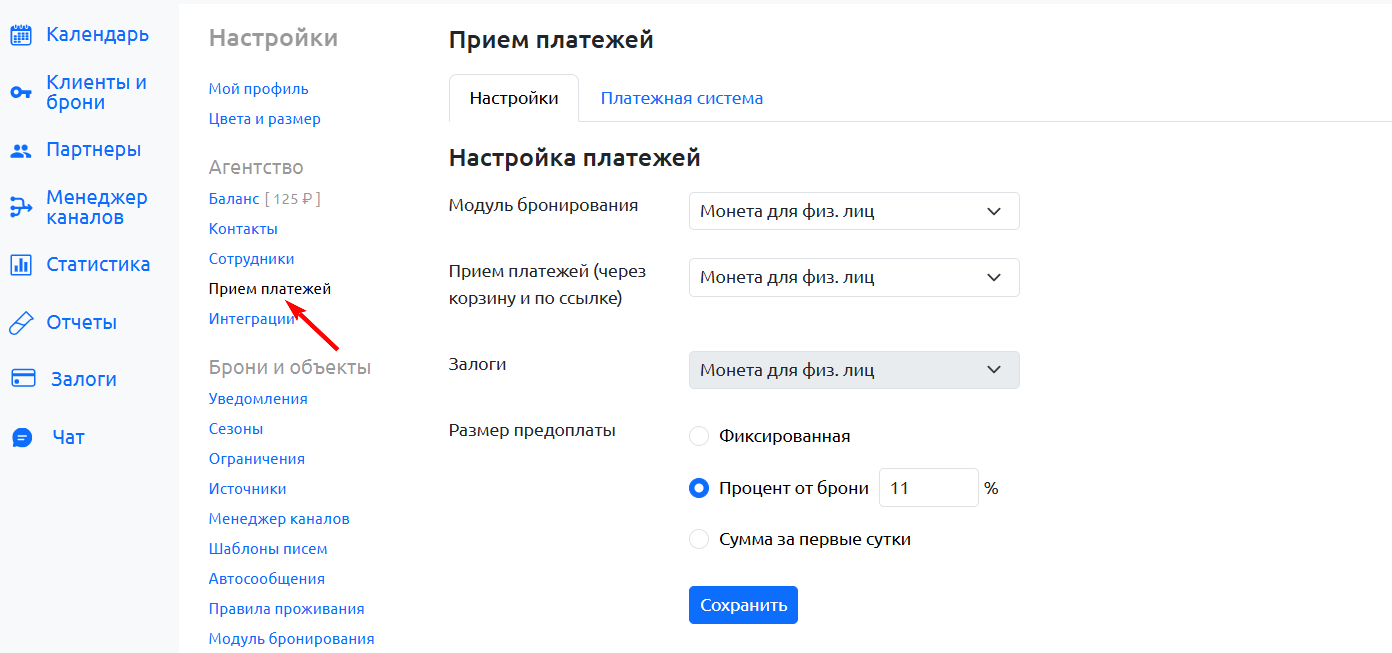
Task: Click the key icon for Клиенты и брони
Action: click(21, 93)
